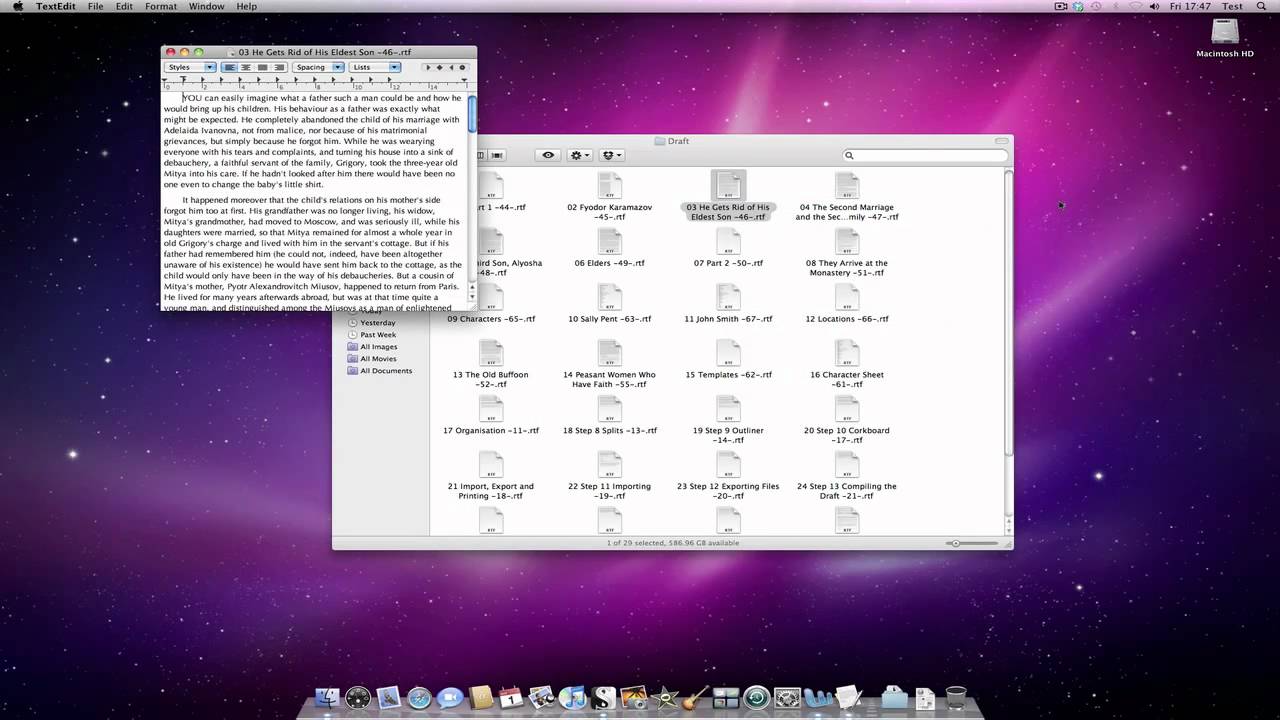
Task: Choose left tab stop marker in ruler toolbar
Action: pyautogui.click(x=428, y=67)
